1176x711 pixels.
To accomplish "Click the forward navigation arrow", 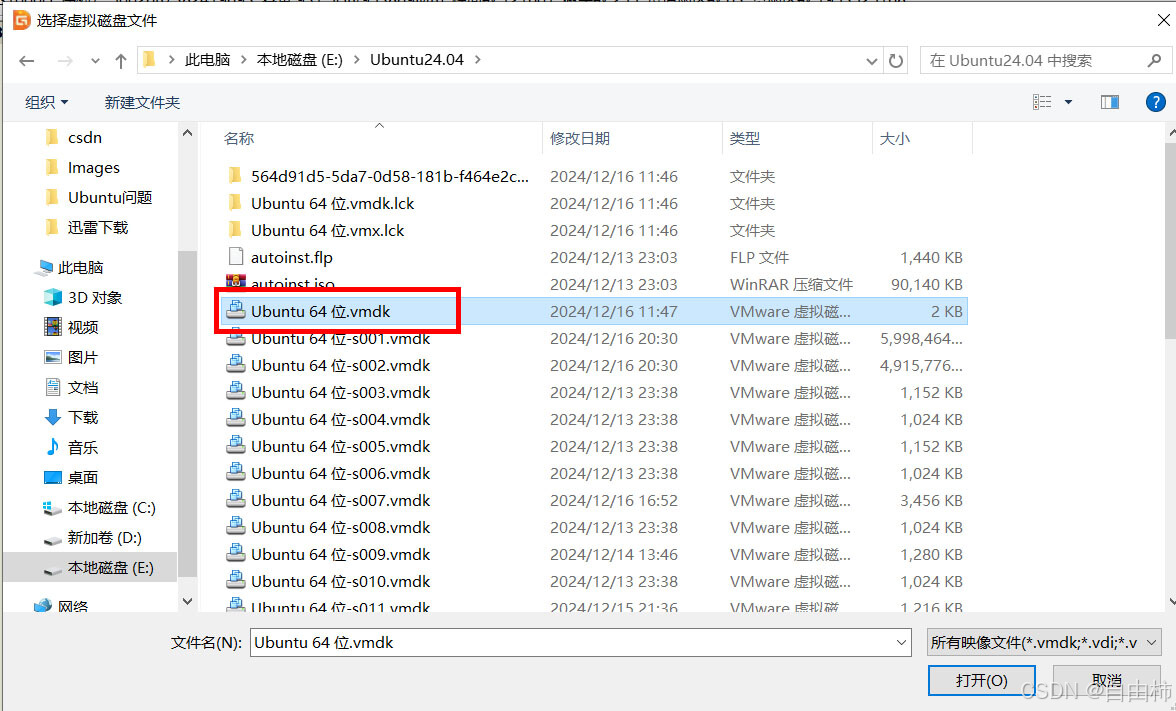I will click(65, 61).
